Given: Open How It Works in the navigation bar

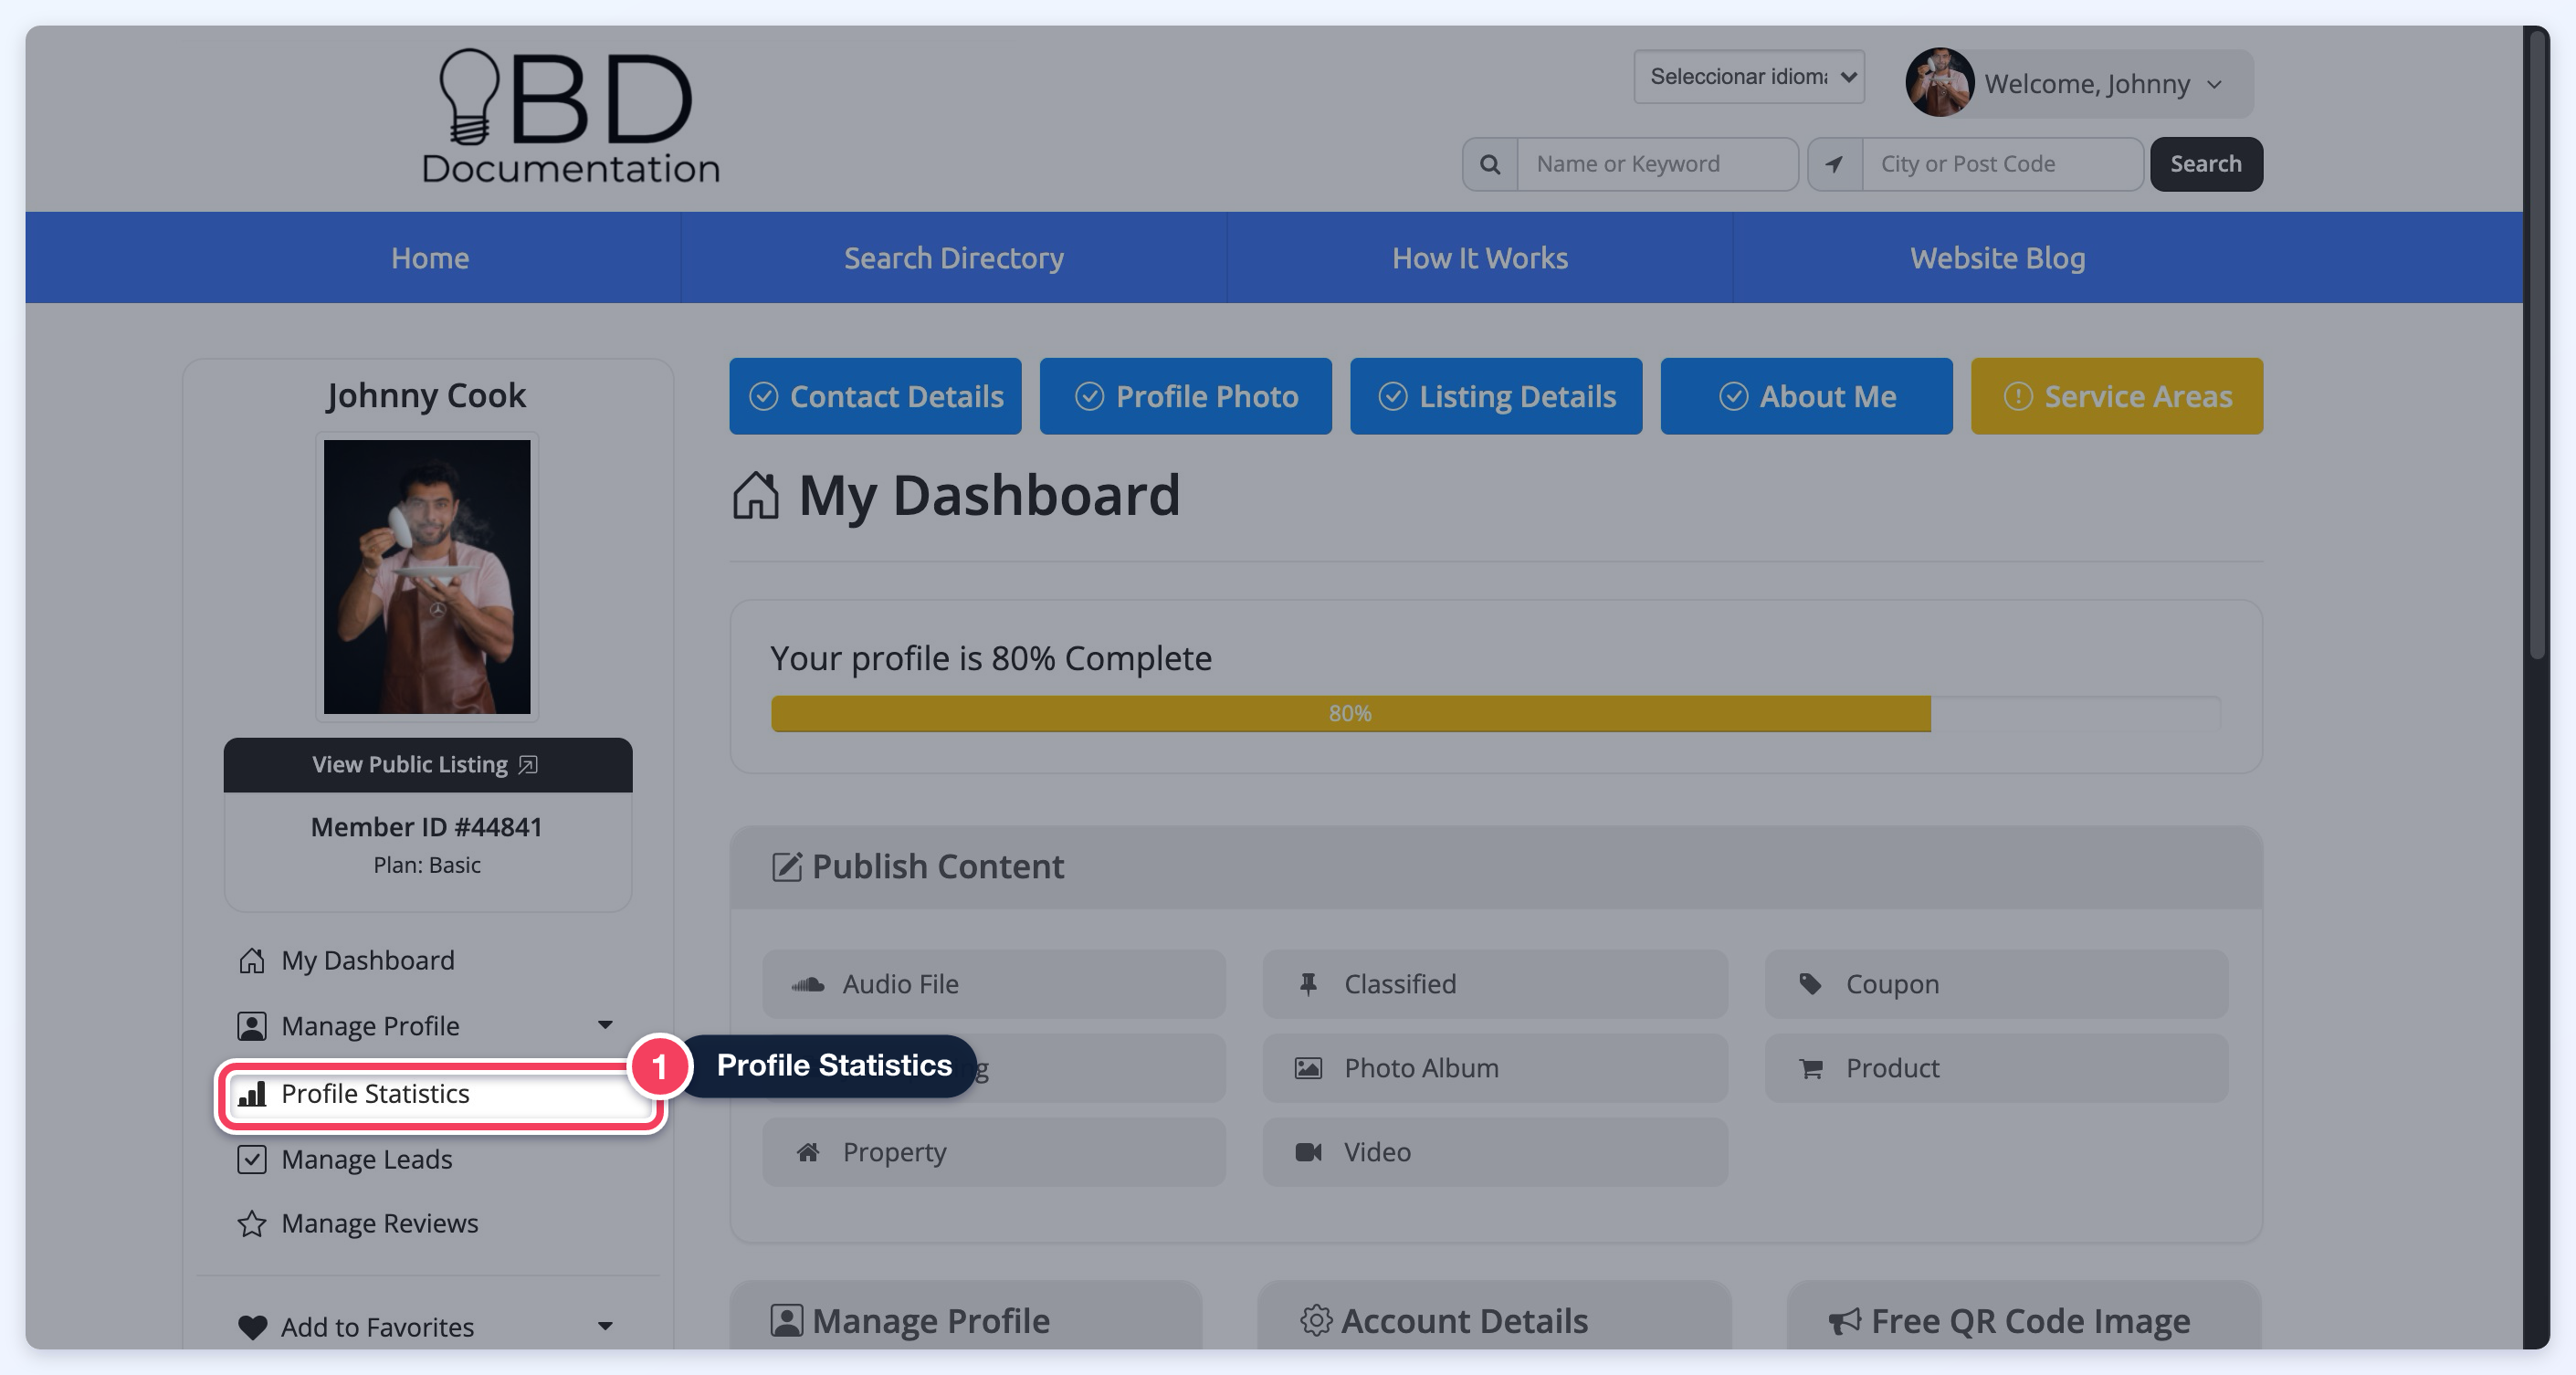Looking at the screenshot, I should click(x=1480, y=258).
